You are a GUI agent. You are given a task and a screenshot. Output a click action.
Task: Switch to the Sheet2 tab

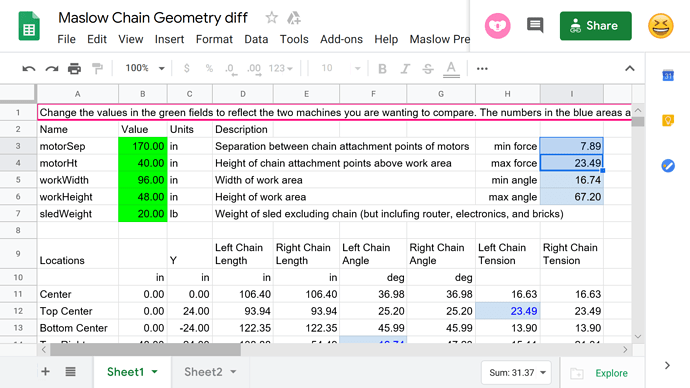point(203,372)
